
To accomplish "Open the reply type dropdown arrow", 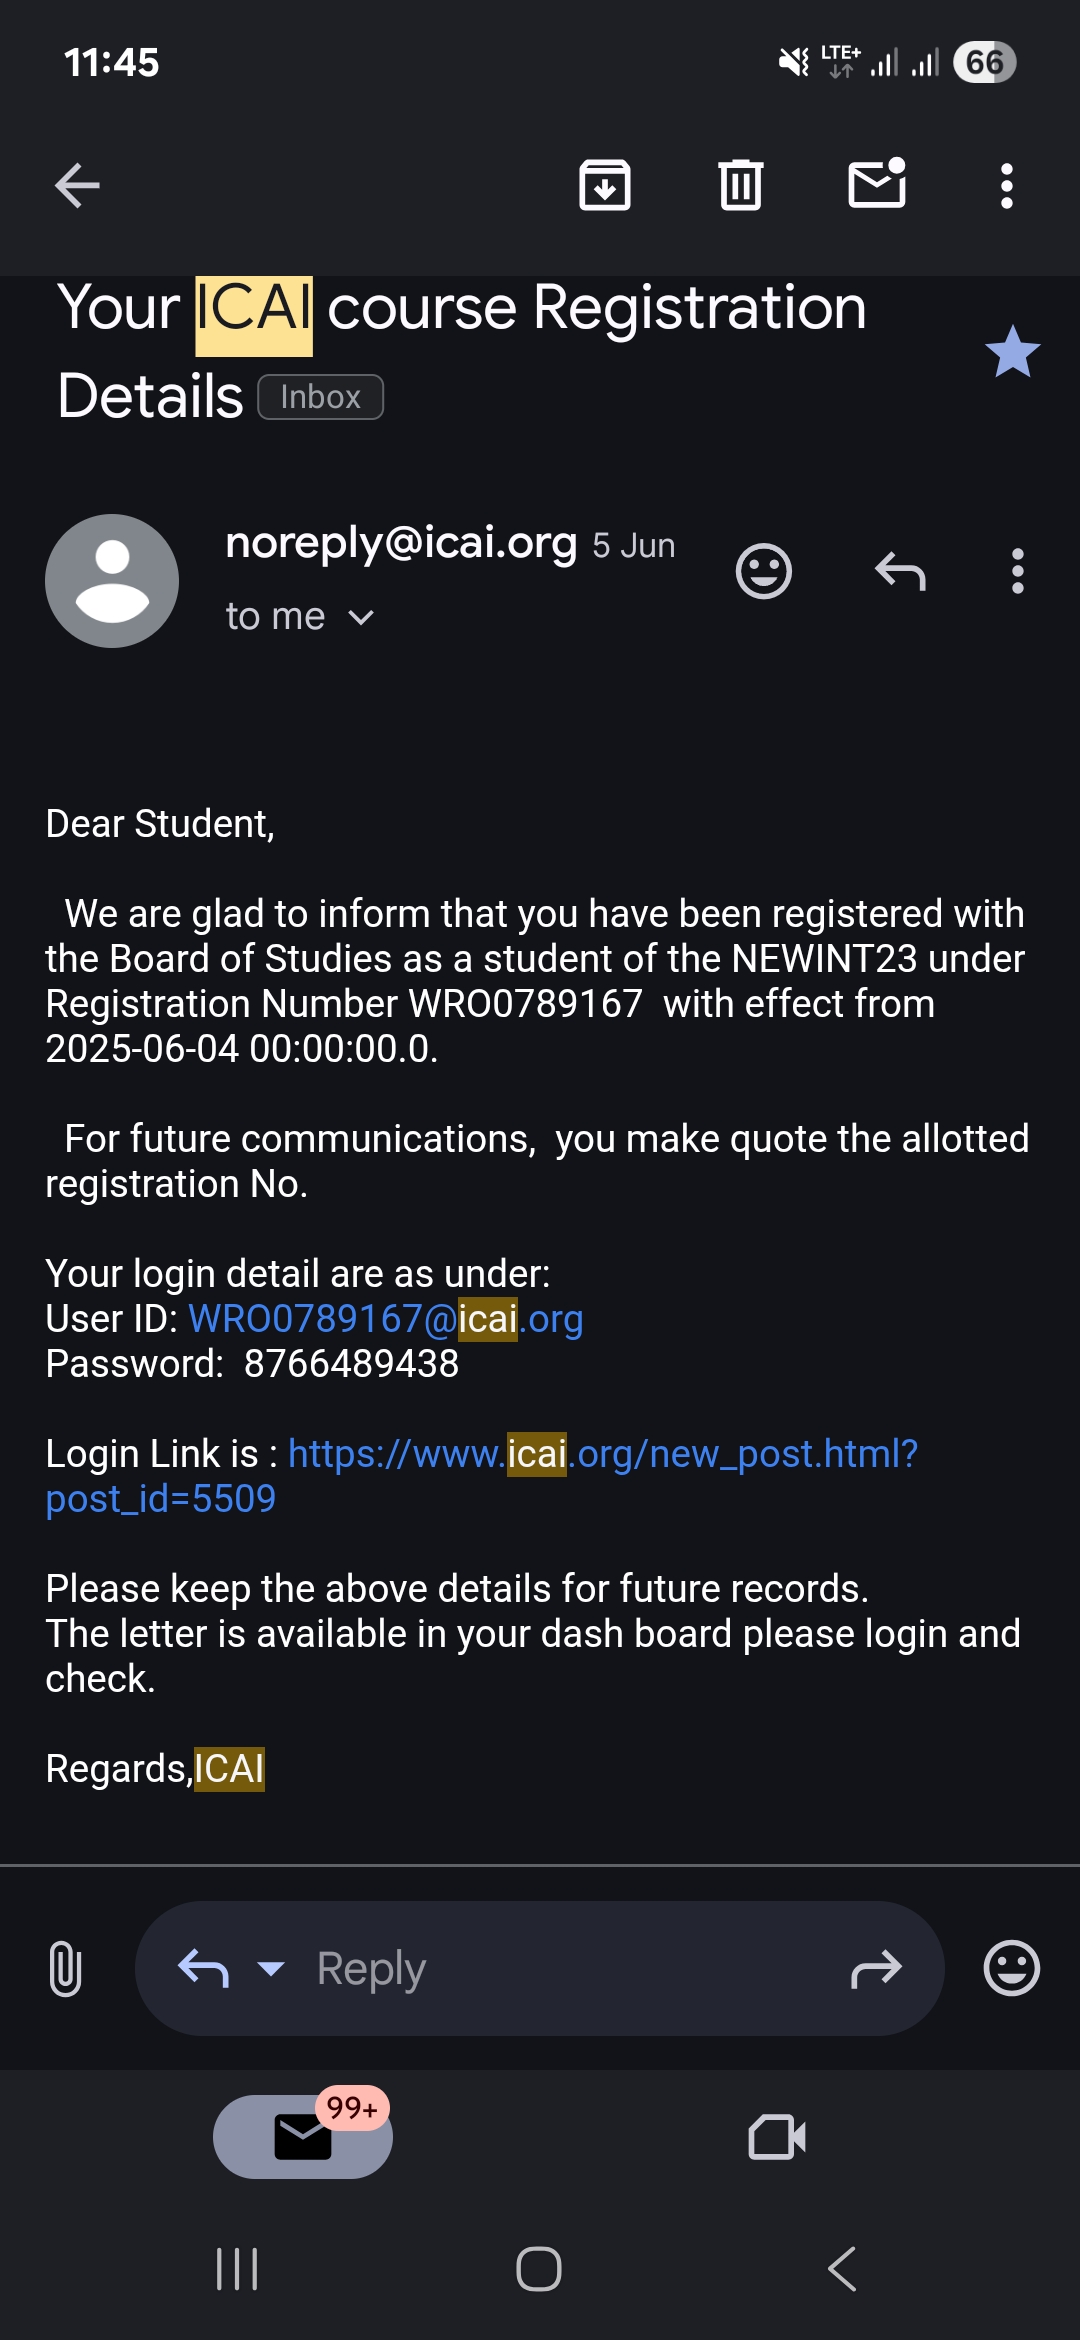I will [270, 1969].
